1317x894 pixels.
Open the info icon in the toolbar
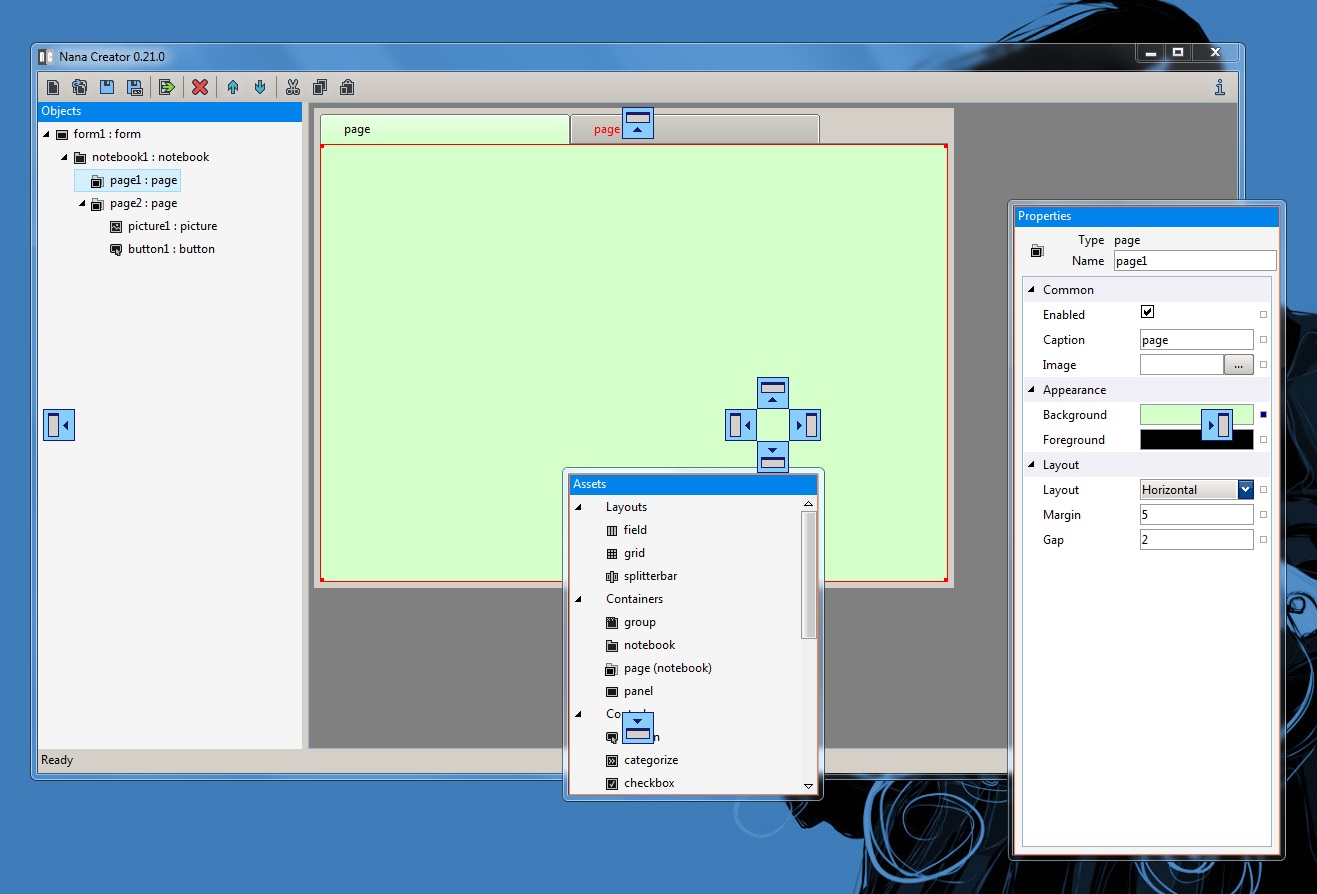tap(1220, 87)
